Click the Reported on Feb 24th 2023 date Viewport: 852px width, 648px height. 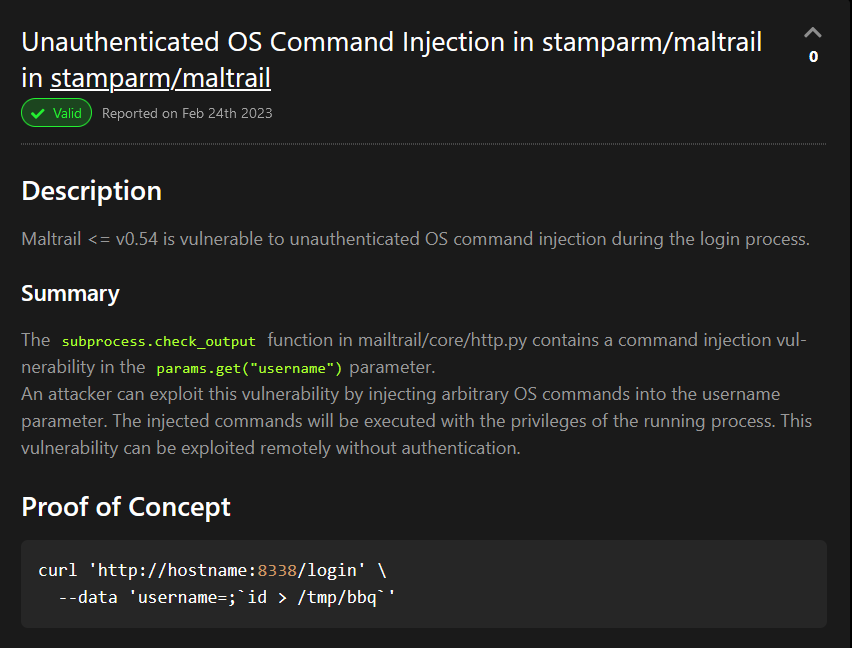coord(187,113)
